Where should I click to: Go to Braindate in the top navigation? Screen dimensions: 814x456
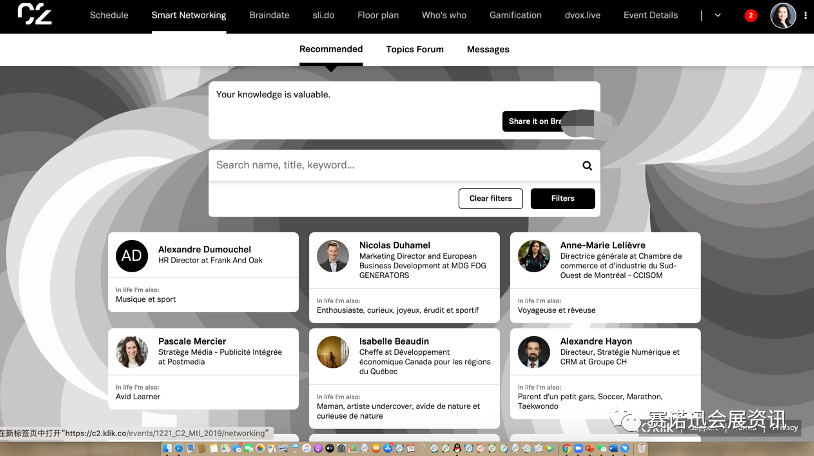tap(269, 15)
